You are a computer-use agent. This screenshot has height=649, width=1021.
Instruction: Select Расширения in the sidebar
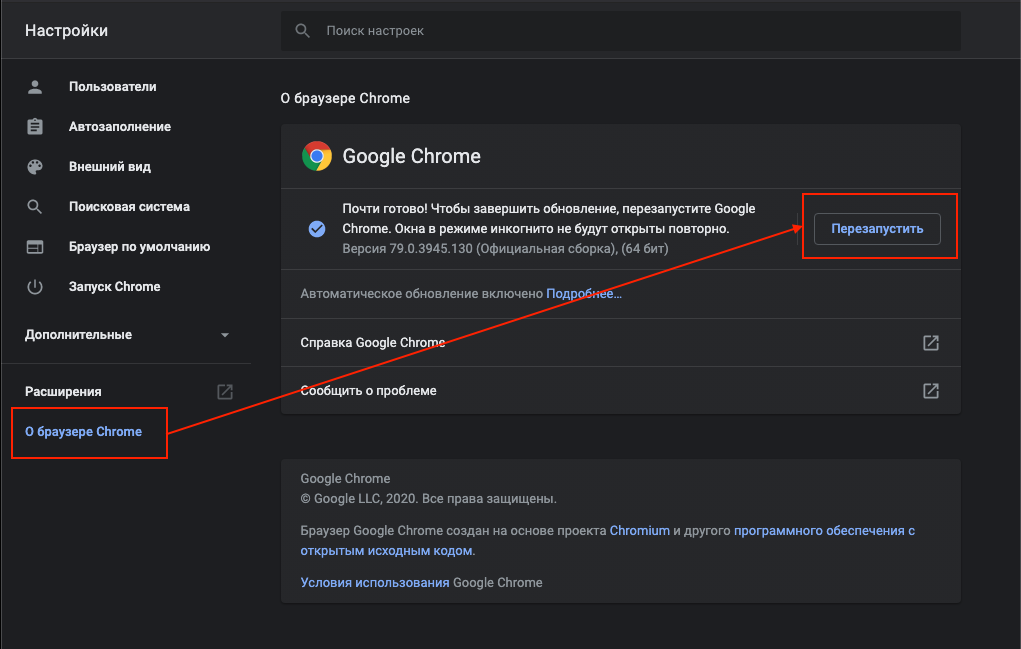(x=63, y=392)
